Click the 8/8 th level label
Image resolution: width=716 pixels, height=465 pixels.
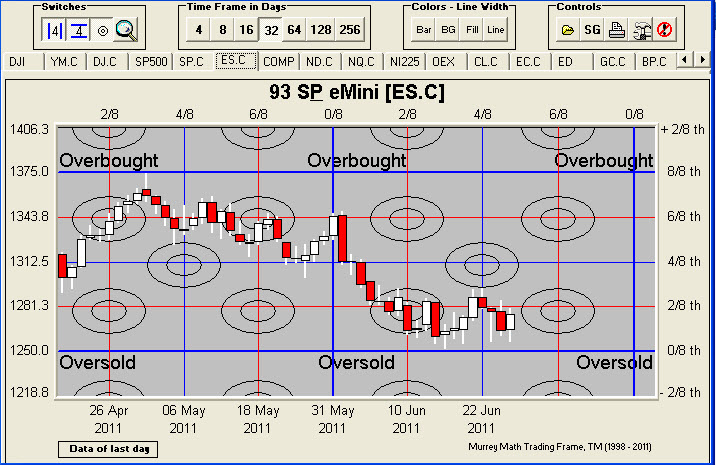[684, 172]
